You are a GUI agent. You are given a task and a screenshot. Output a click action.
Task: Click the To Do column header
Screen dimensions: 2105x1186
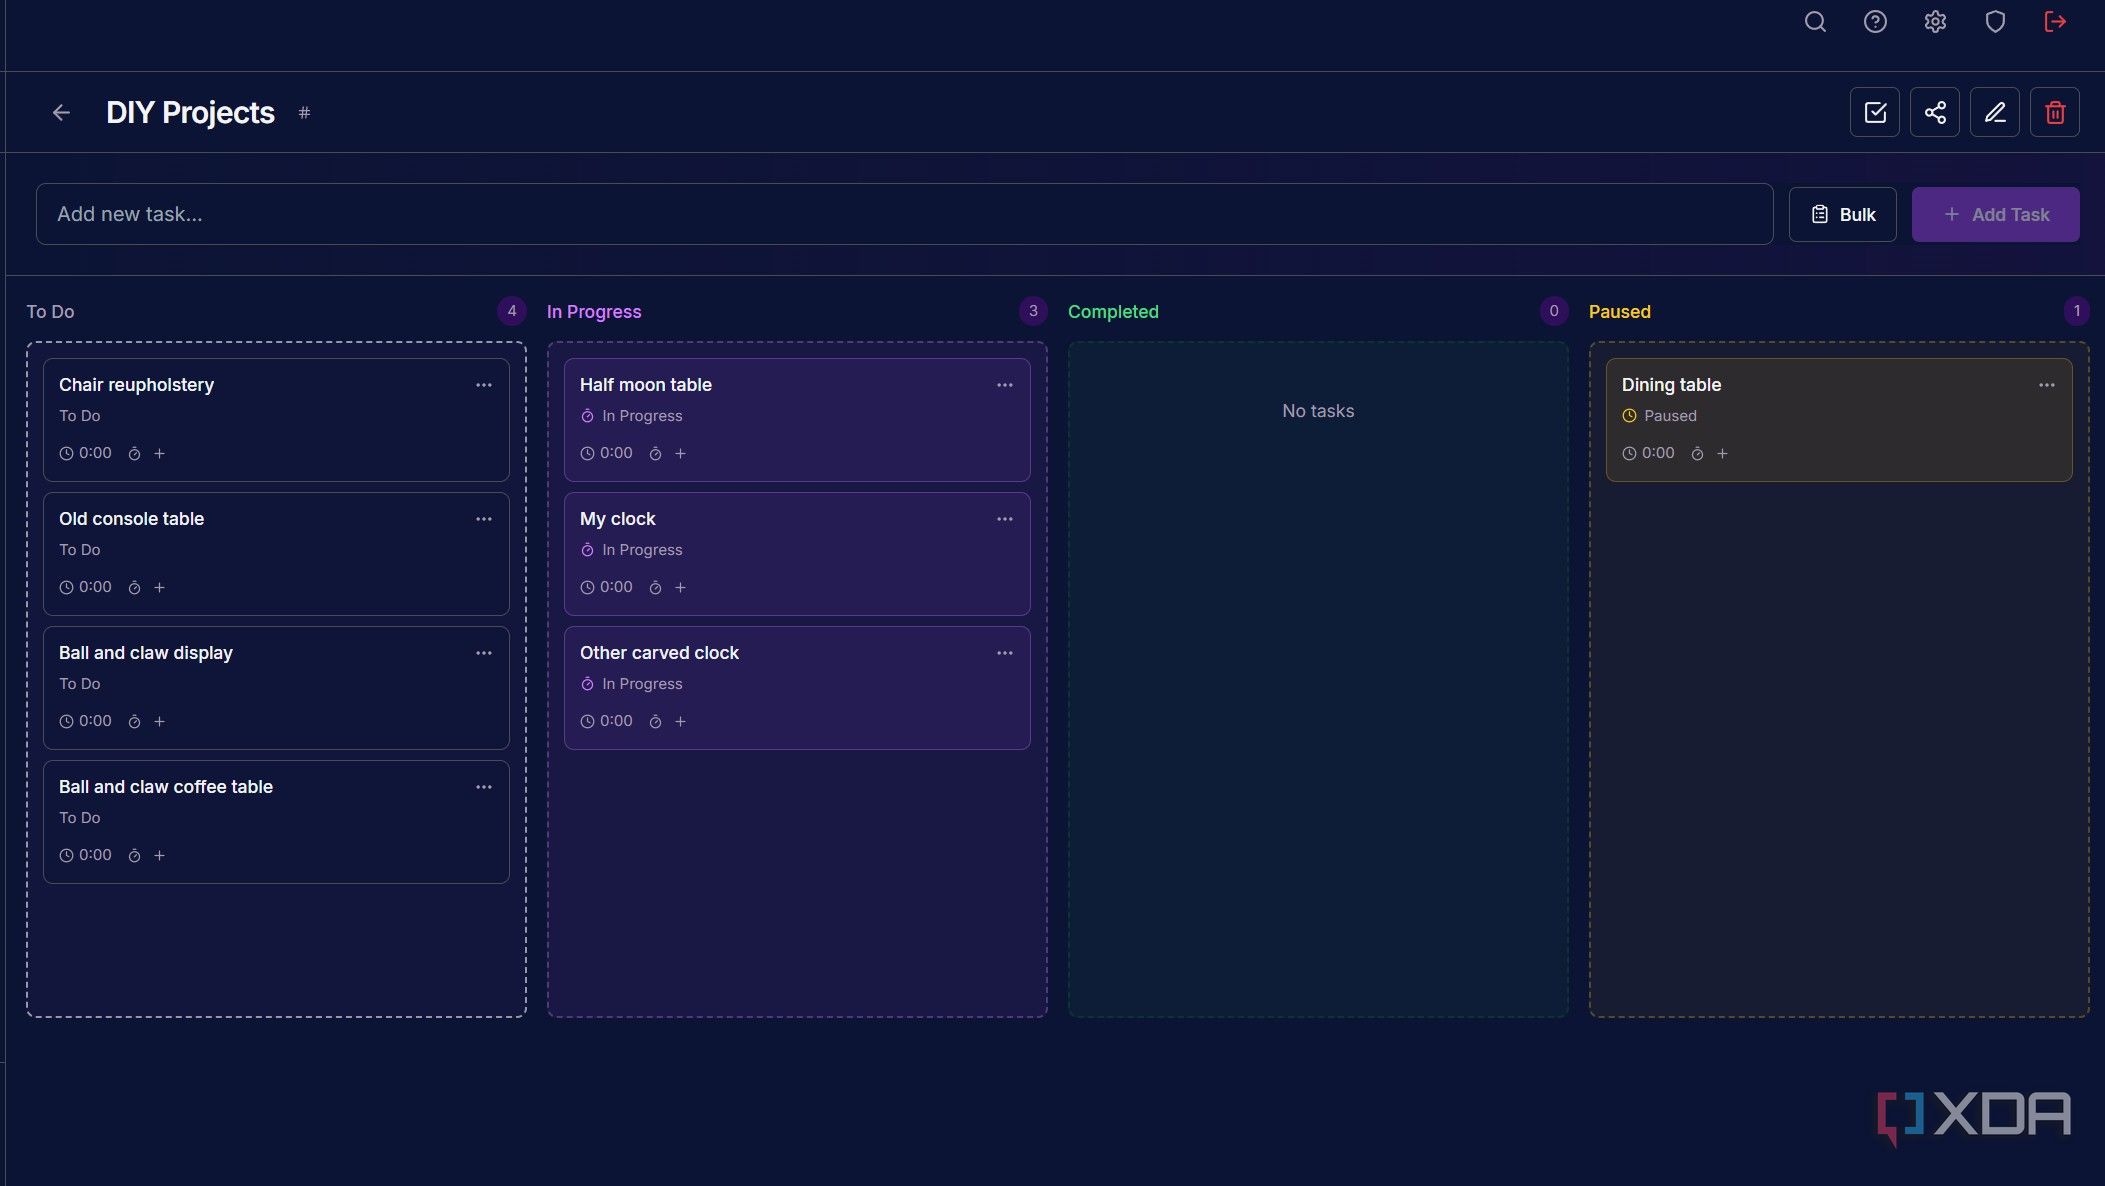tap(50, 312)
